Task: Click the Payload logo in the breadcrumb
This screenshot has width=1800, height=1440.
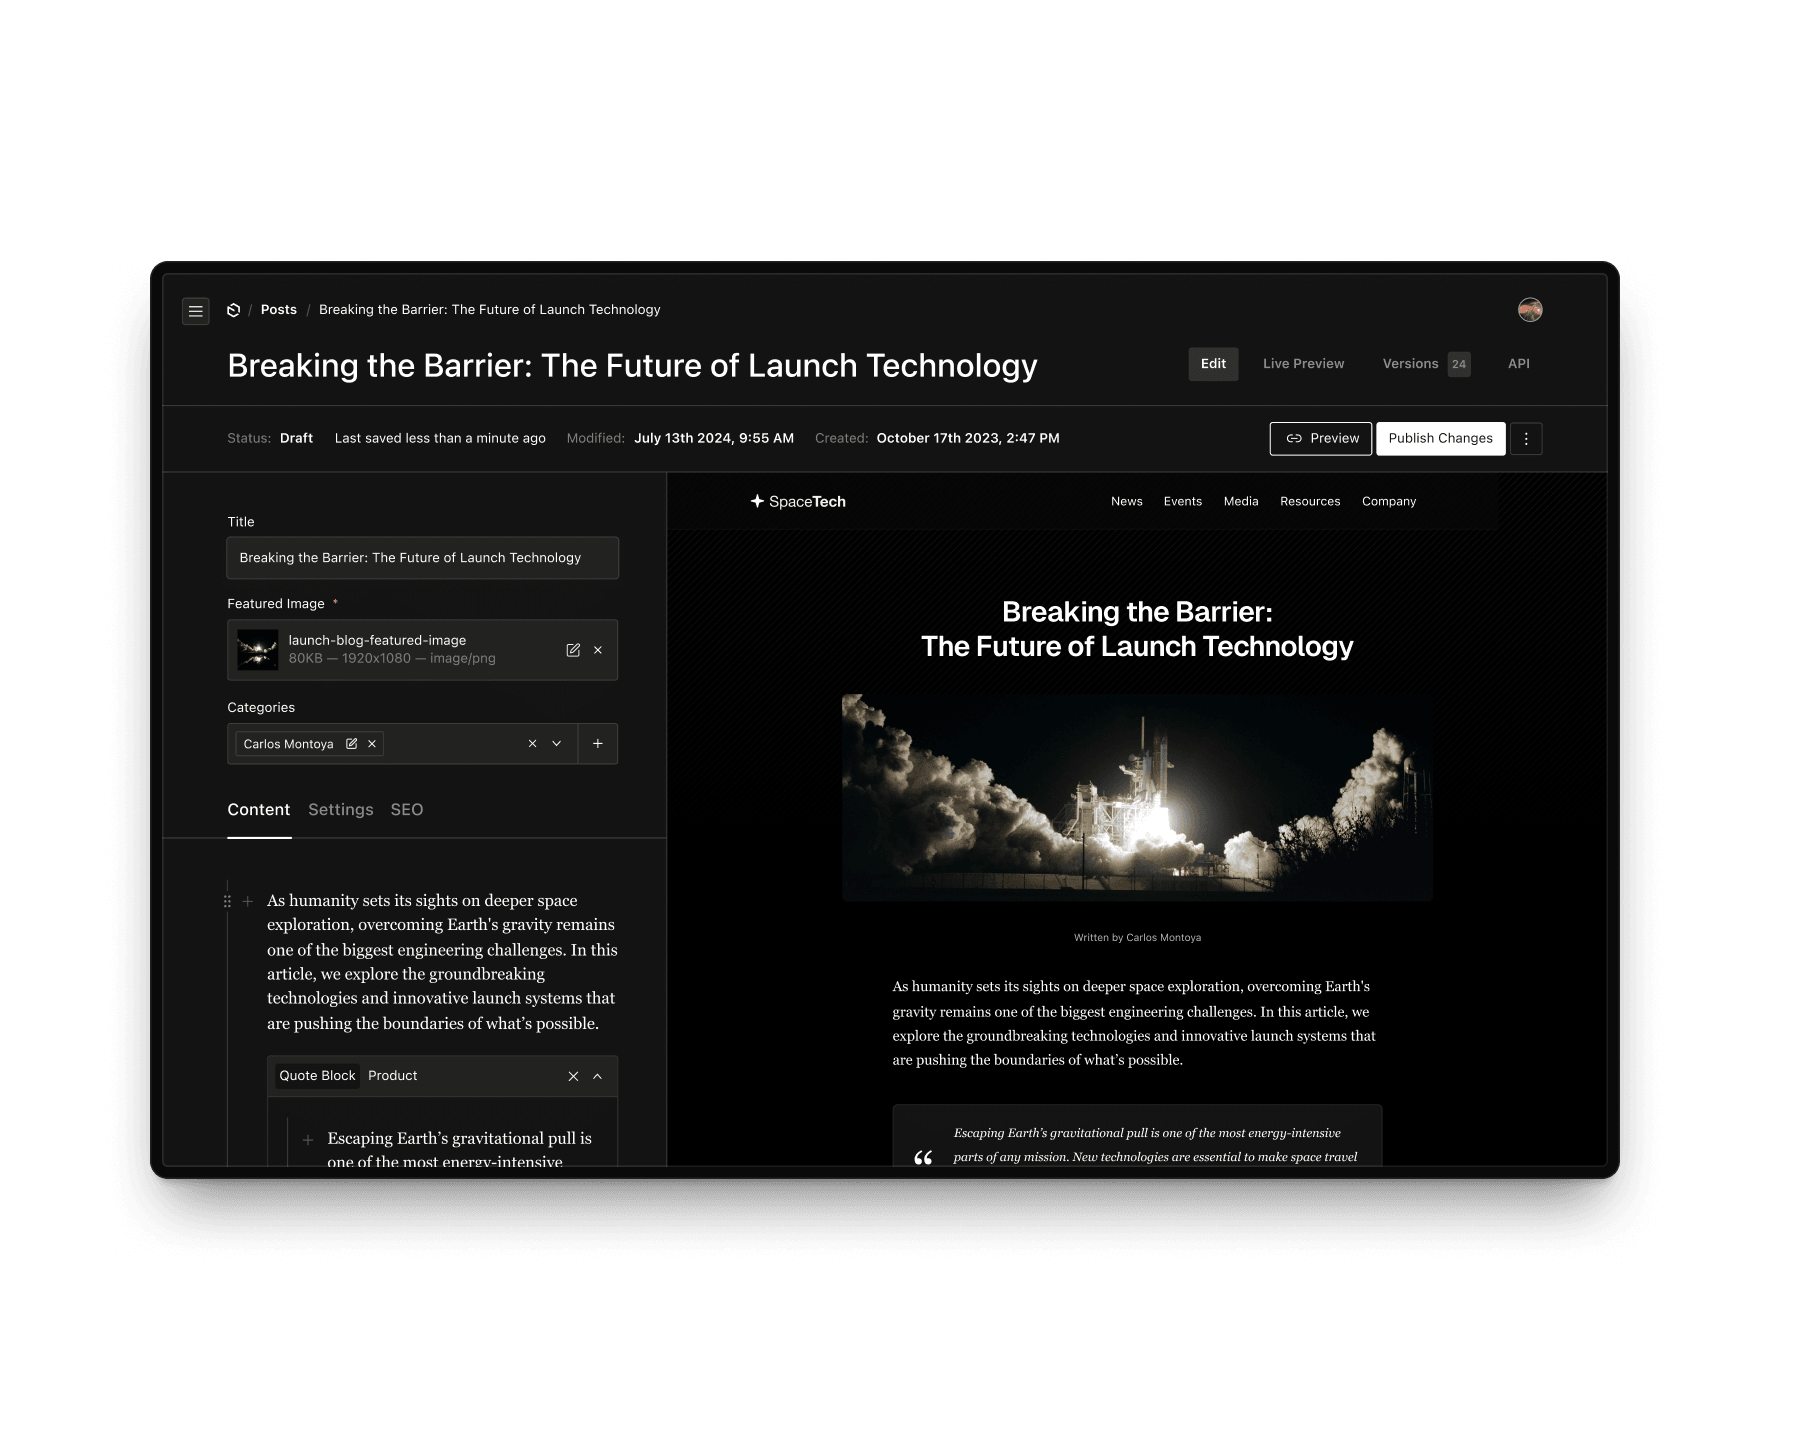Action: 233,310
